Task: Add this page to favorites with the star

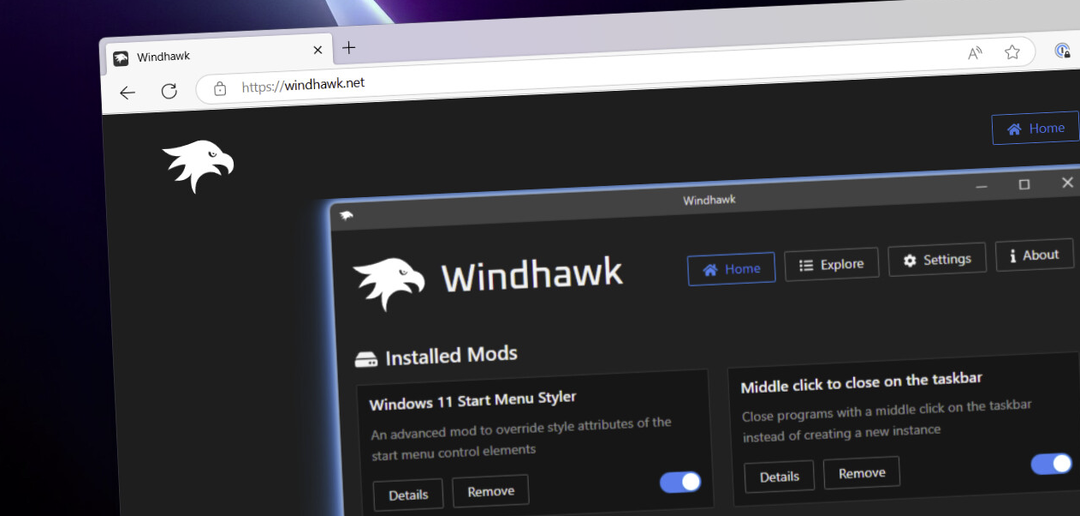Action: click(1012, 52)
